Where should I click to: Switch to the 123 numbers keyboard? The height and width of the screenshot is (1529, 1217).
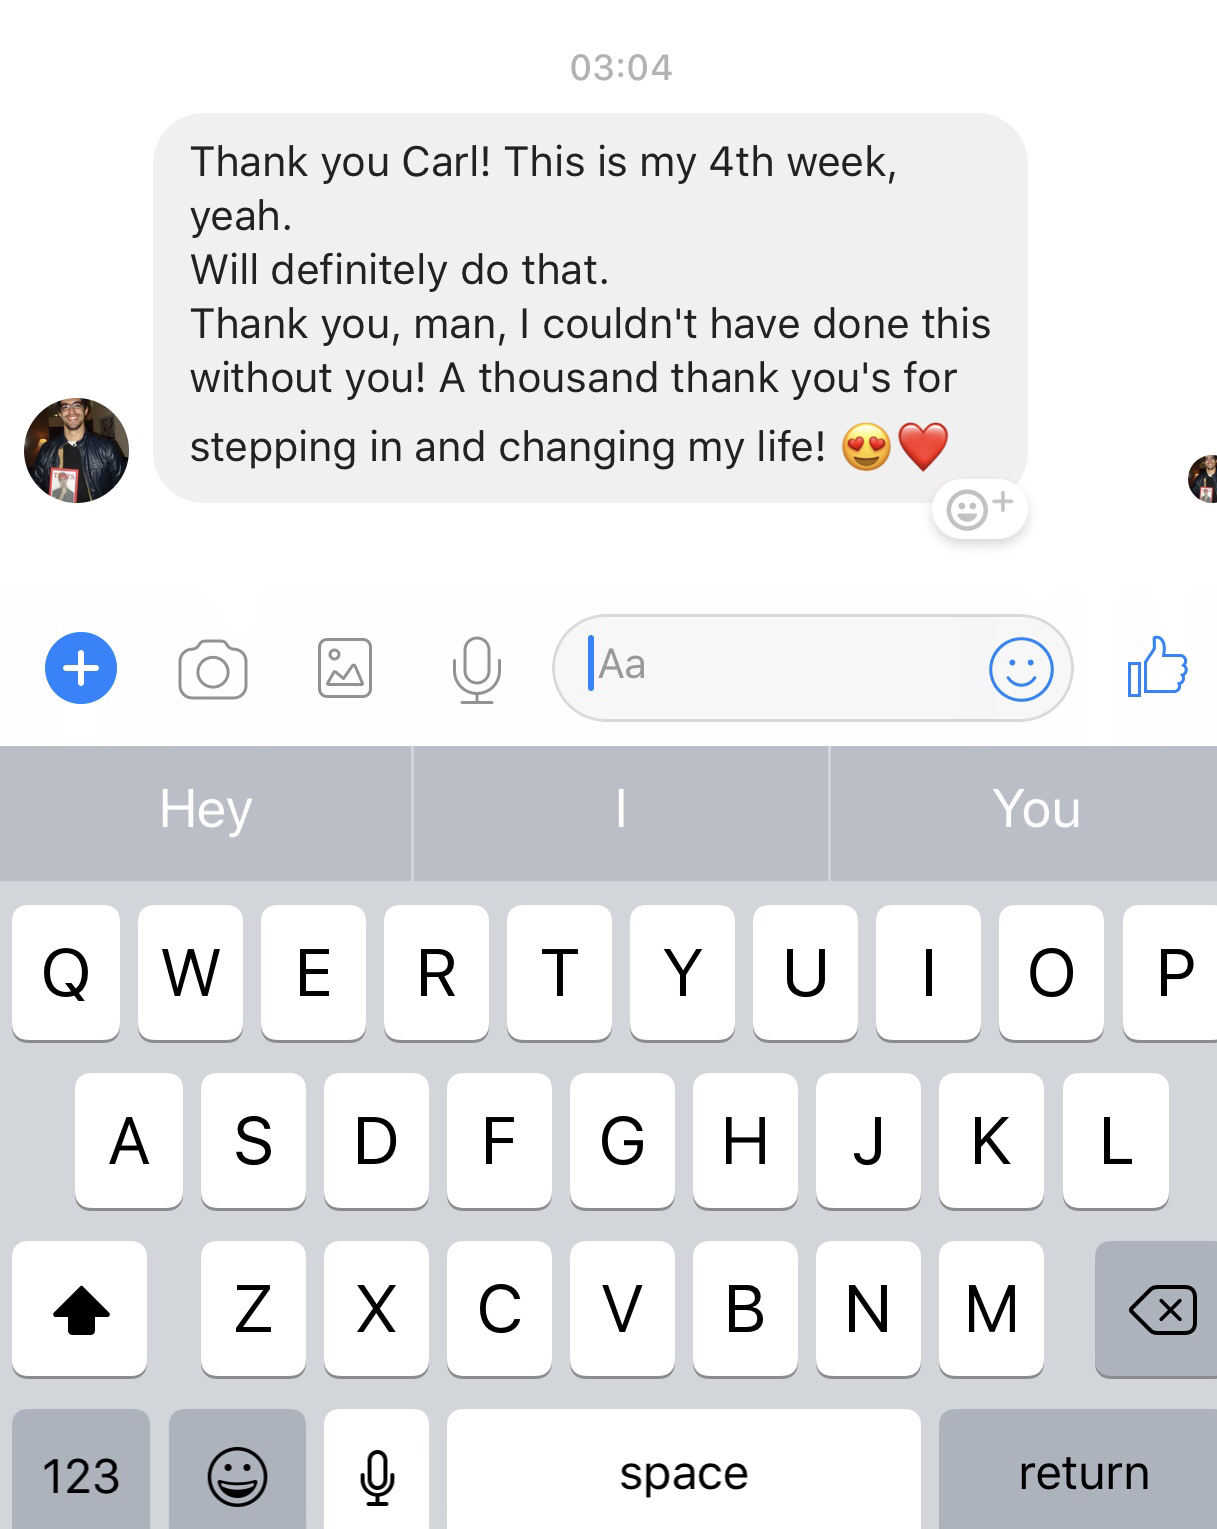(81, 1471)
